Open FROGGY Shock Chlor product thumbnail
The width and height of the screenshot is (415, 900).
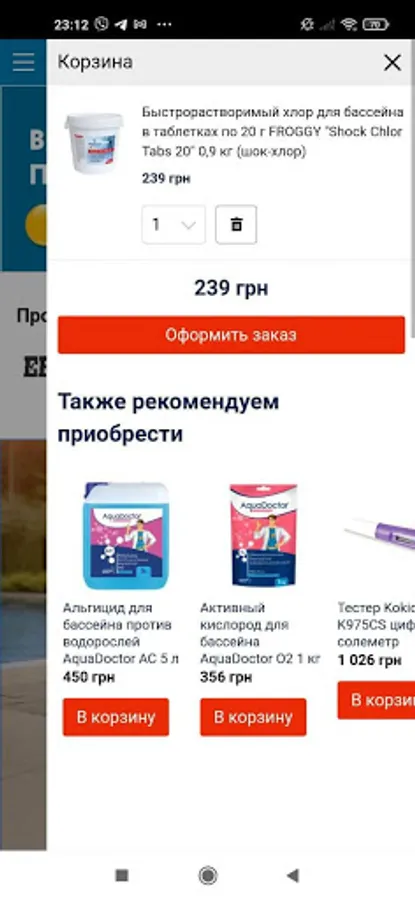tap(94, 143)
